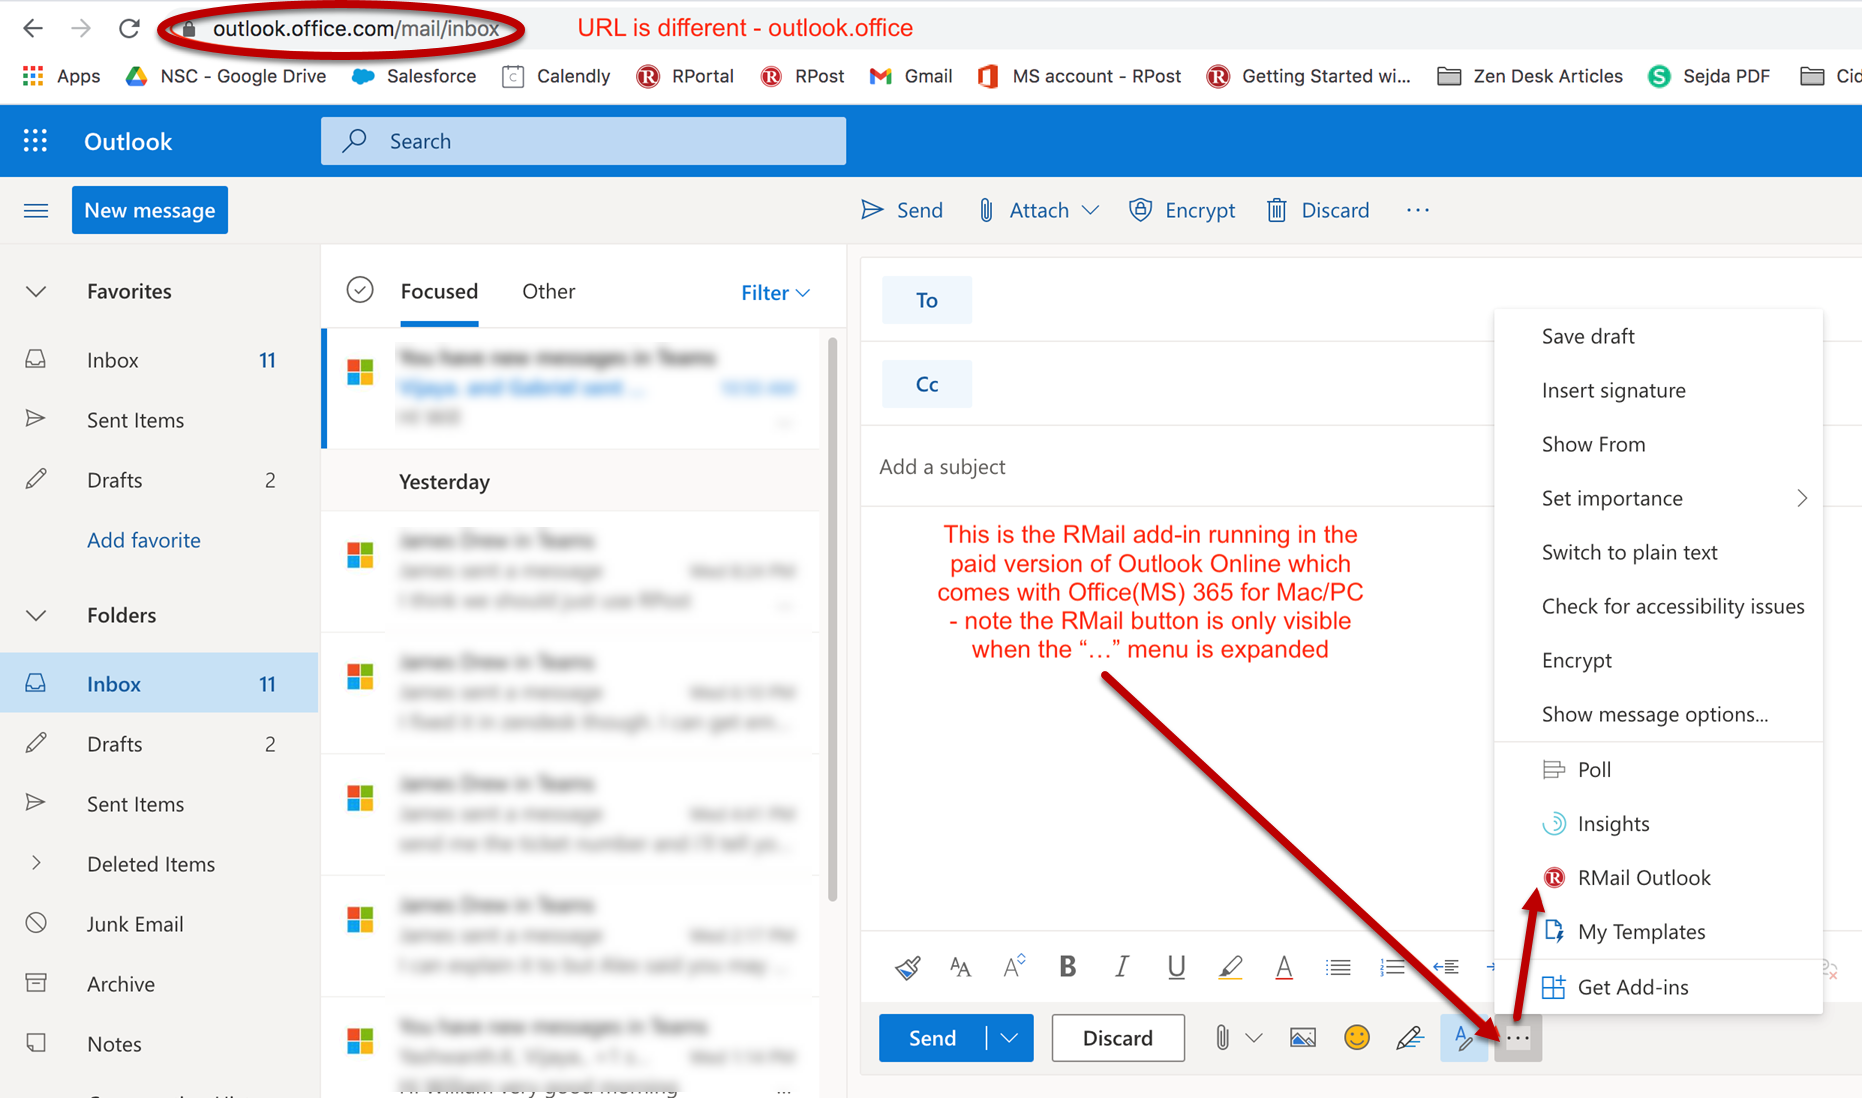Decrease the indent
The height and width of the screenshot is (1098, 1862).
1446,967
